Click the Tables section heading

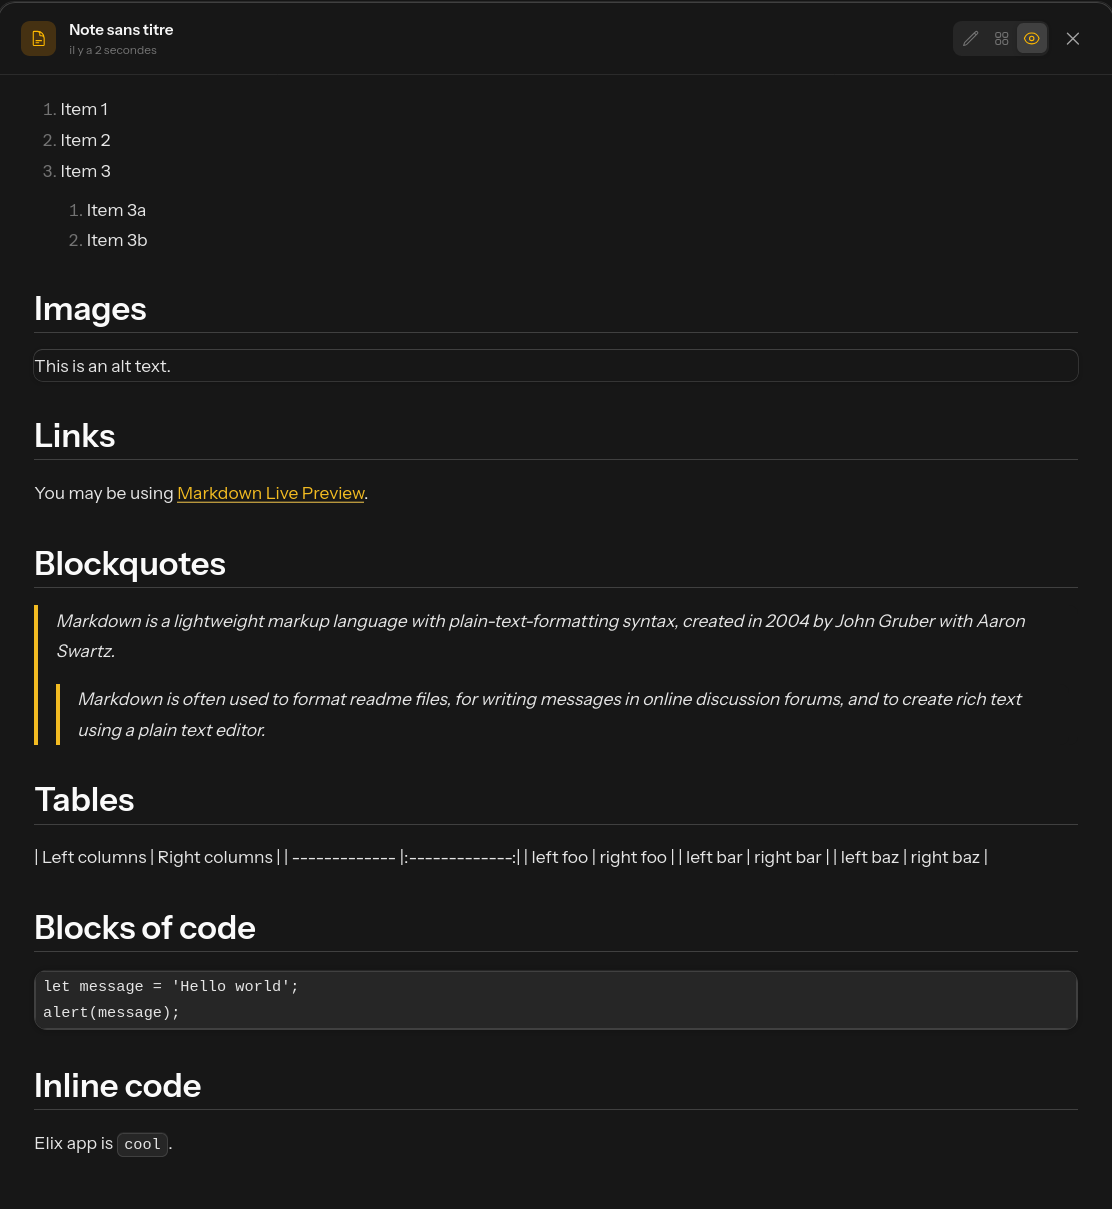point(84,799)
